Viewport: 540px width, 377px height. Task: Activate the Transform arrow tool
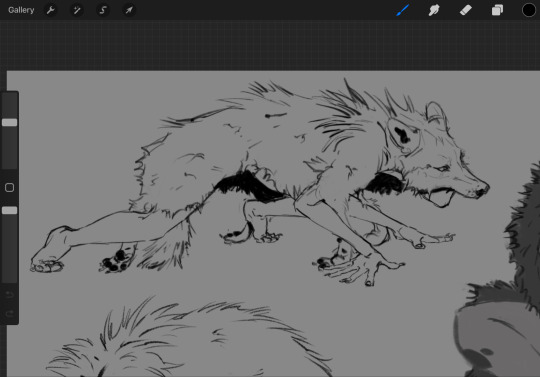129,10
